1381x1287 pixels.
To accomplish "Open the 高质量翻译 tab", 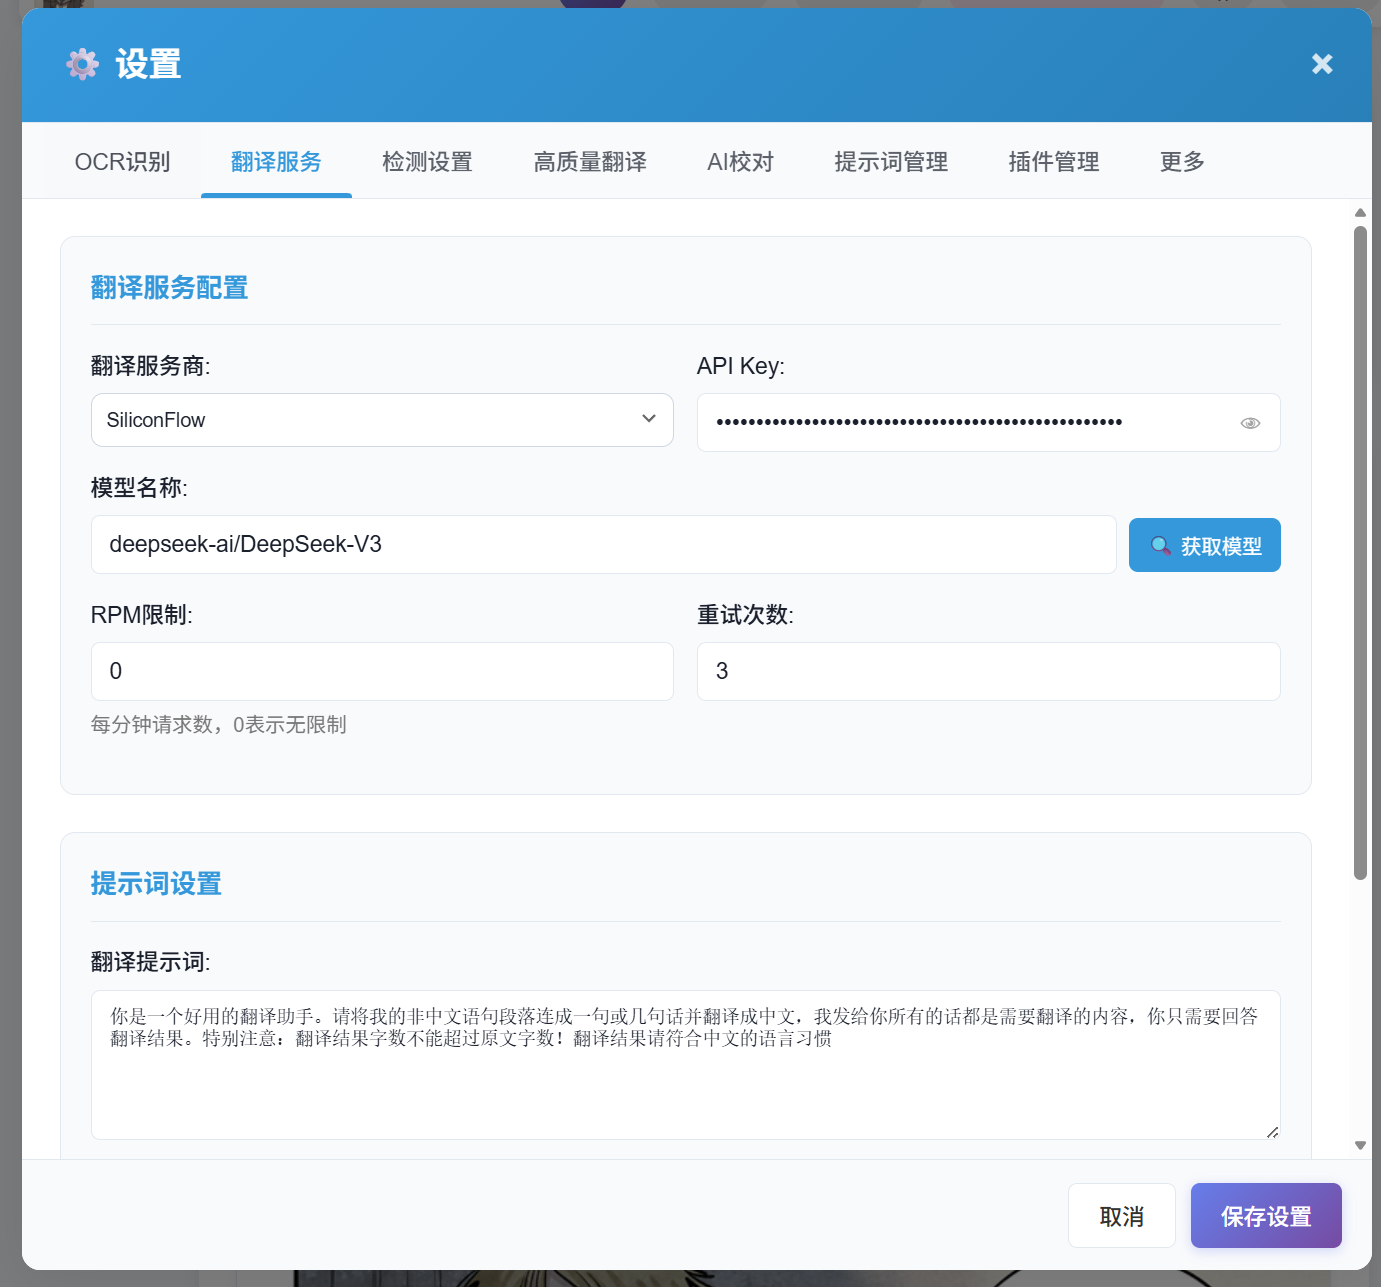I will [x=590, y=161].
